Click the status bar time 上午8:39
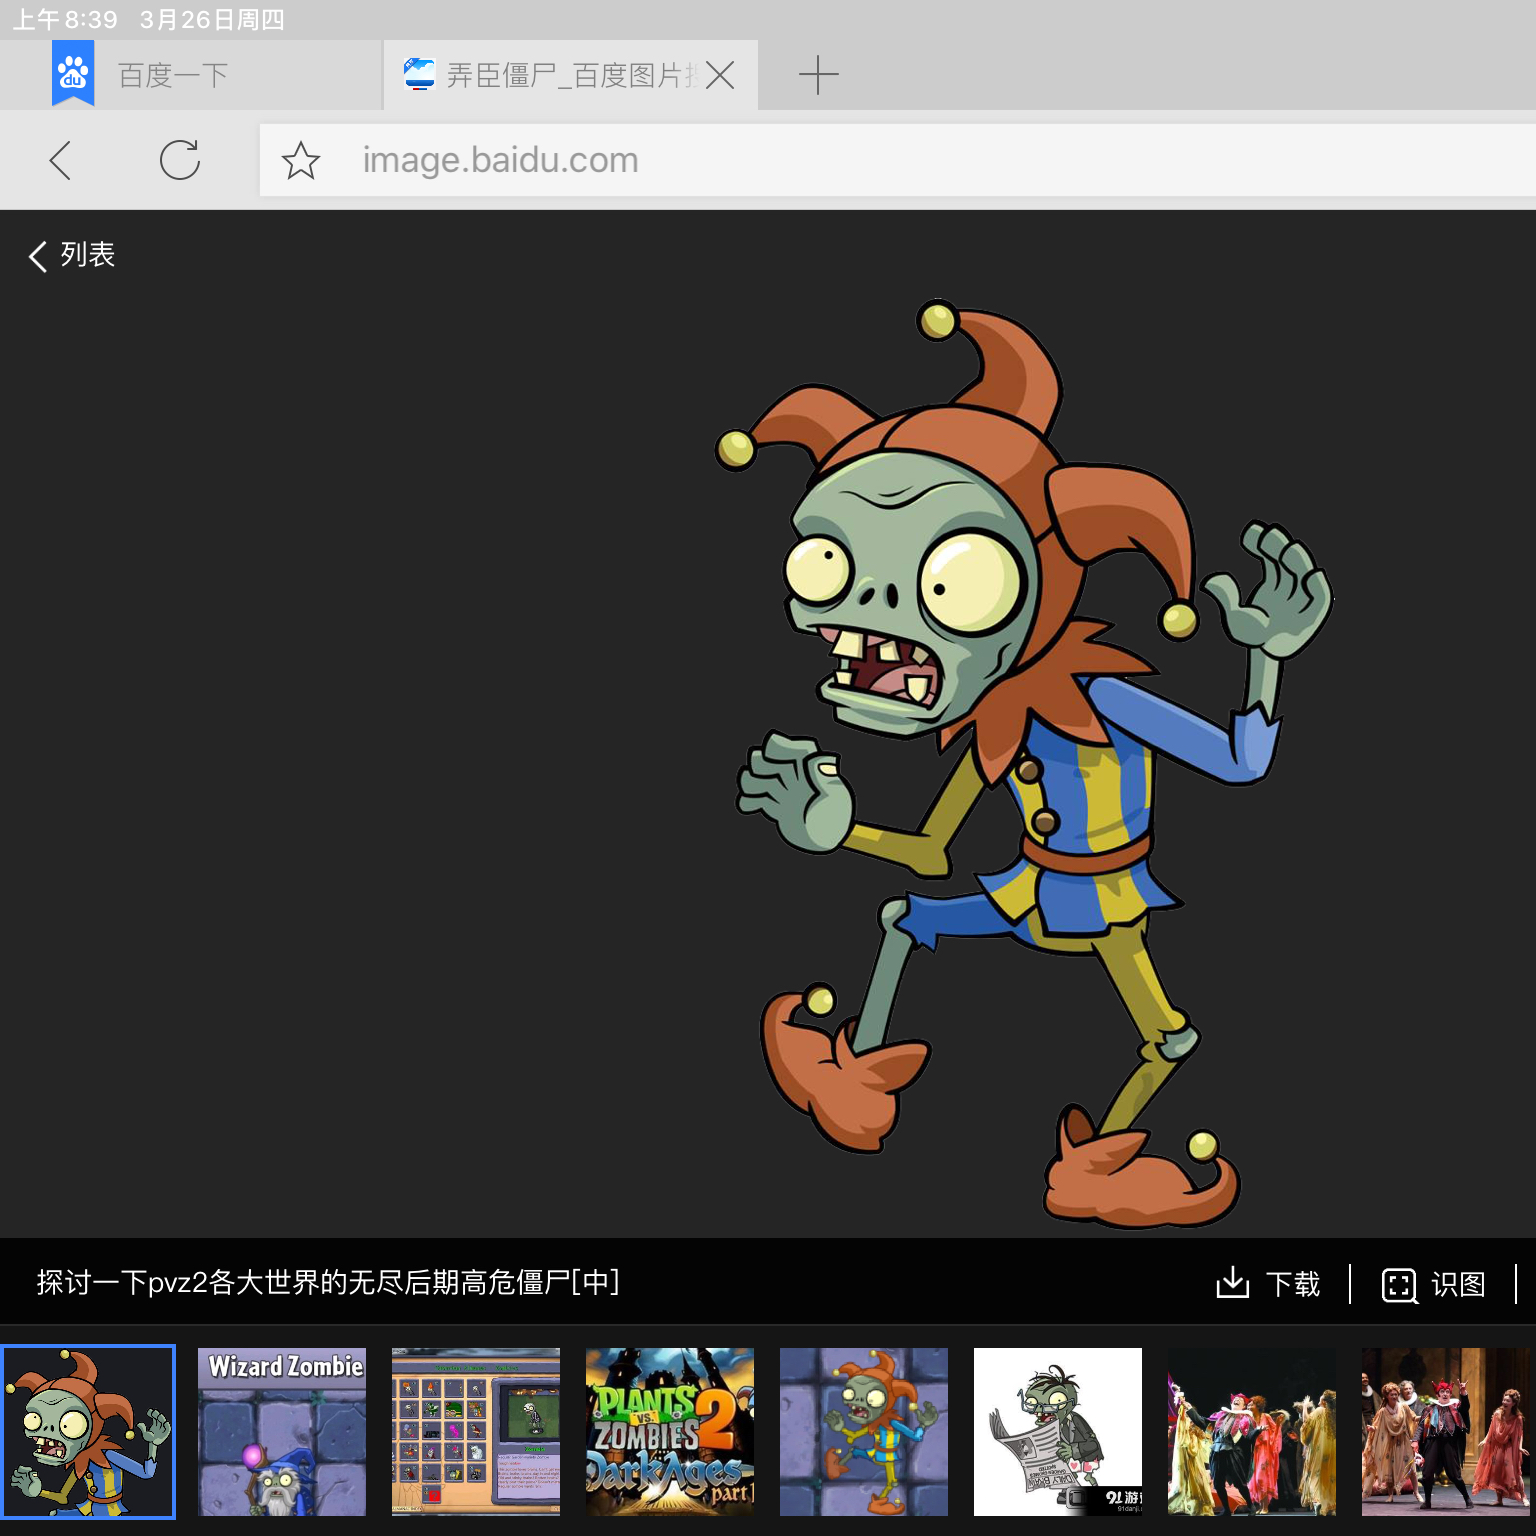Screen dimensions: 1536x1536 click(x=65, y=20)
